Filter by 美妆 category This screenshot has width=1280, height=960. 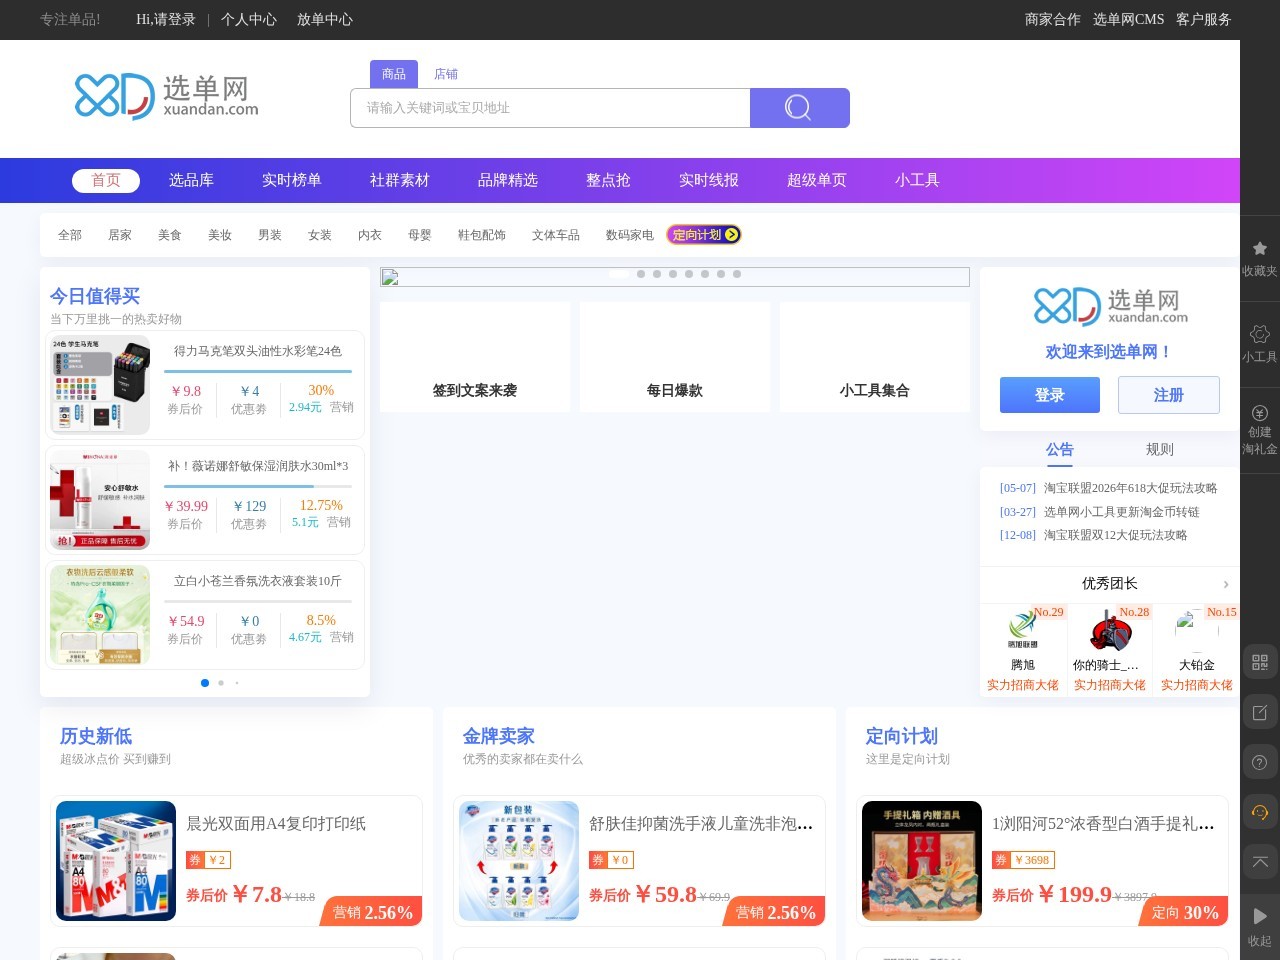(220, 235)
